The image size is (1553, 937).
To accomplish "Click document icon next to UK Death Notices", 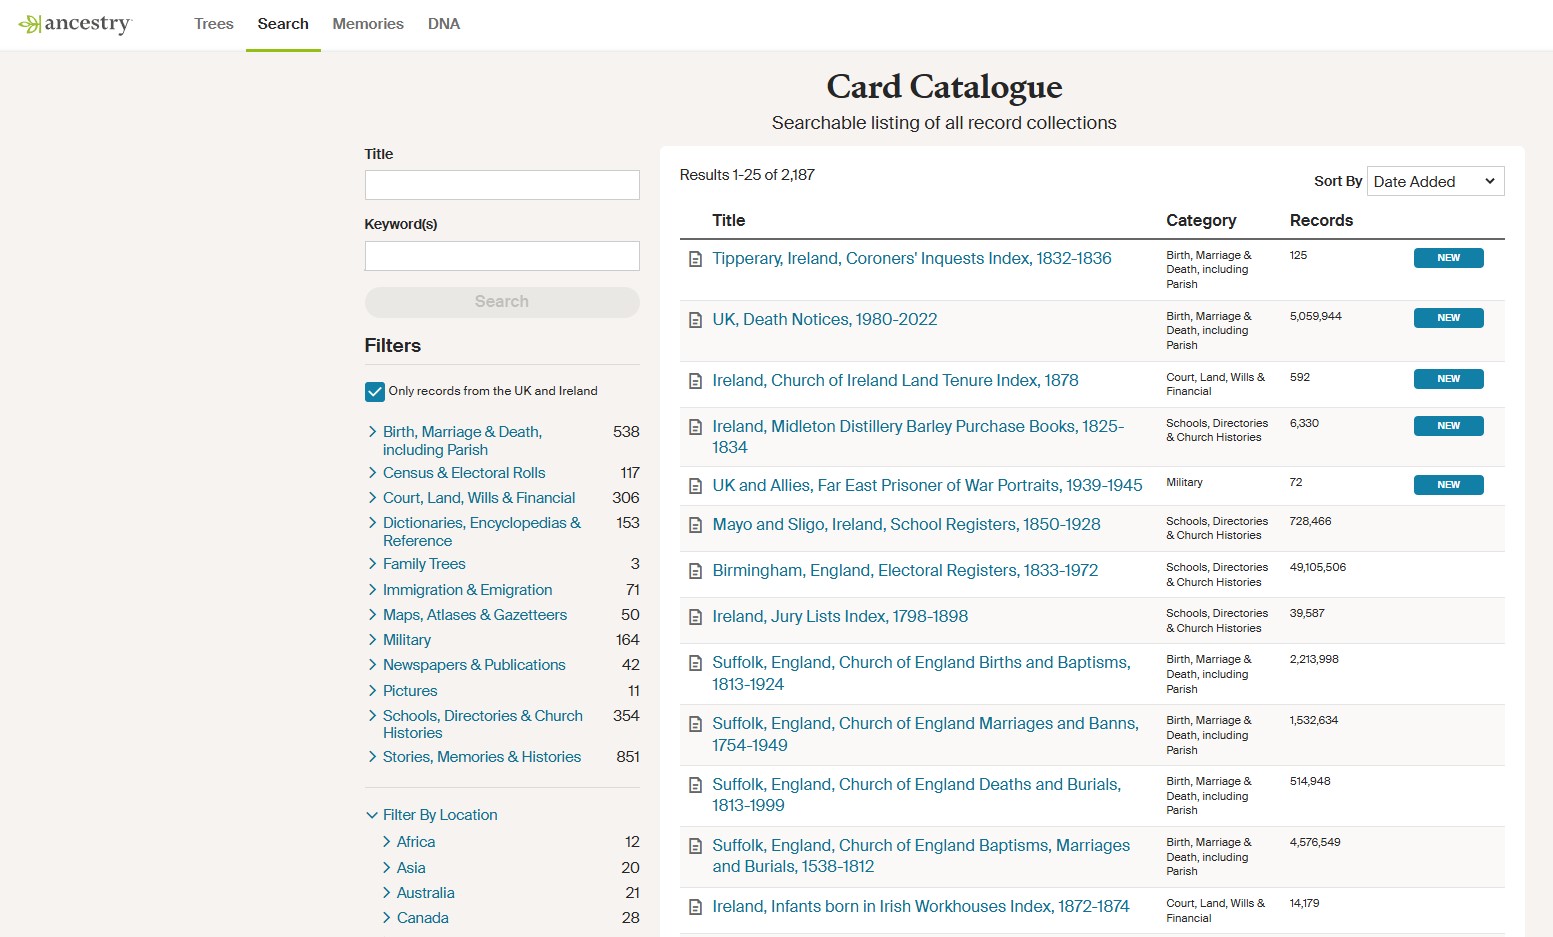I will click(x=695, y=320).
